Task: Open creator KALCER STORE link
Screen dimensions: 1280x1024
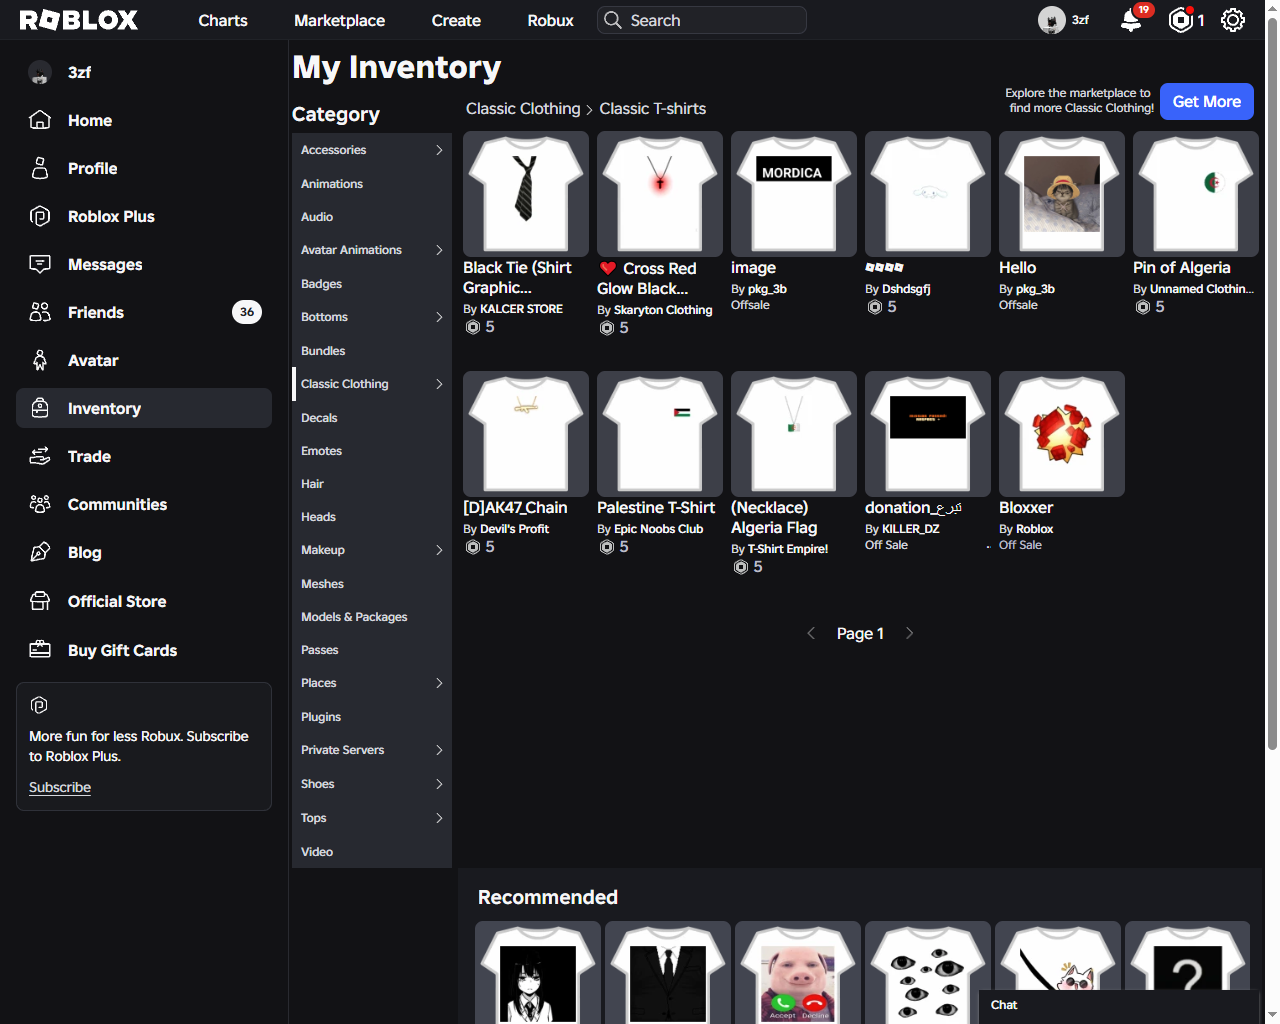Action: 521,309
